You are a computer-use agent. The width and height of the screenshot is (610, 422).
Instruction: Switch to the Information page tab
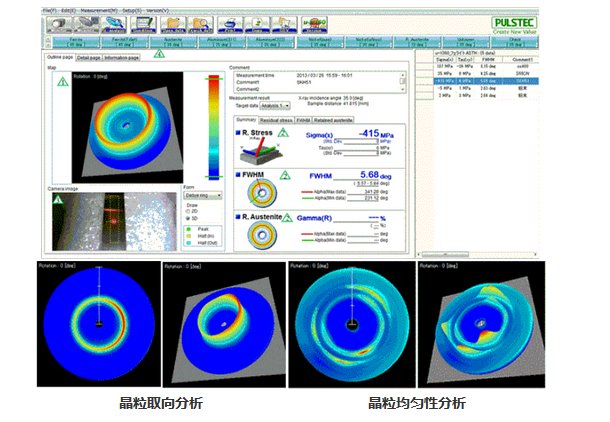click(121, 58)
